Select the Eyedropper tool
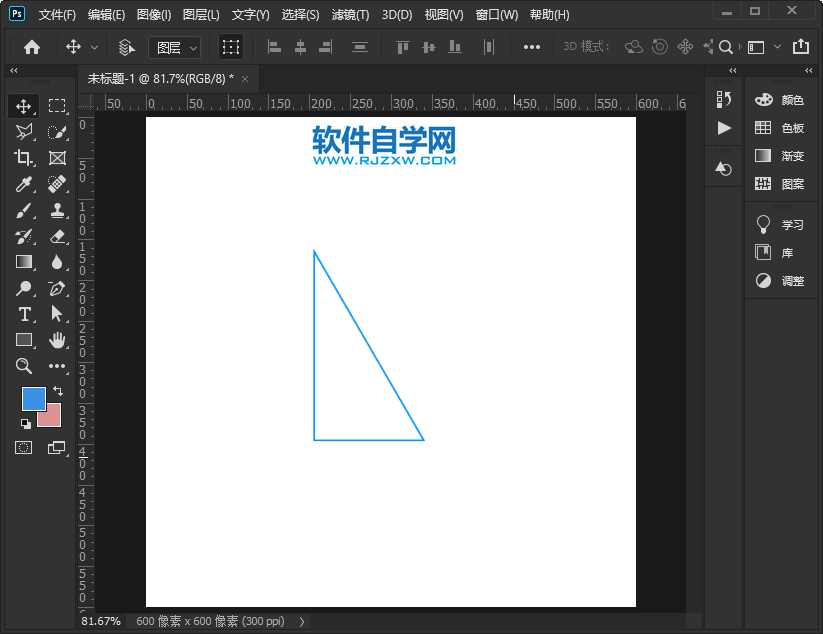 [x=24, y=184]
